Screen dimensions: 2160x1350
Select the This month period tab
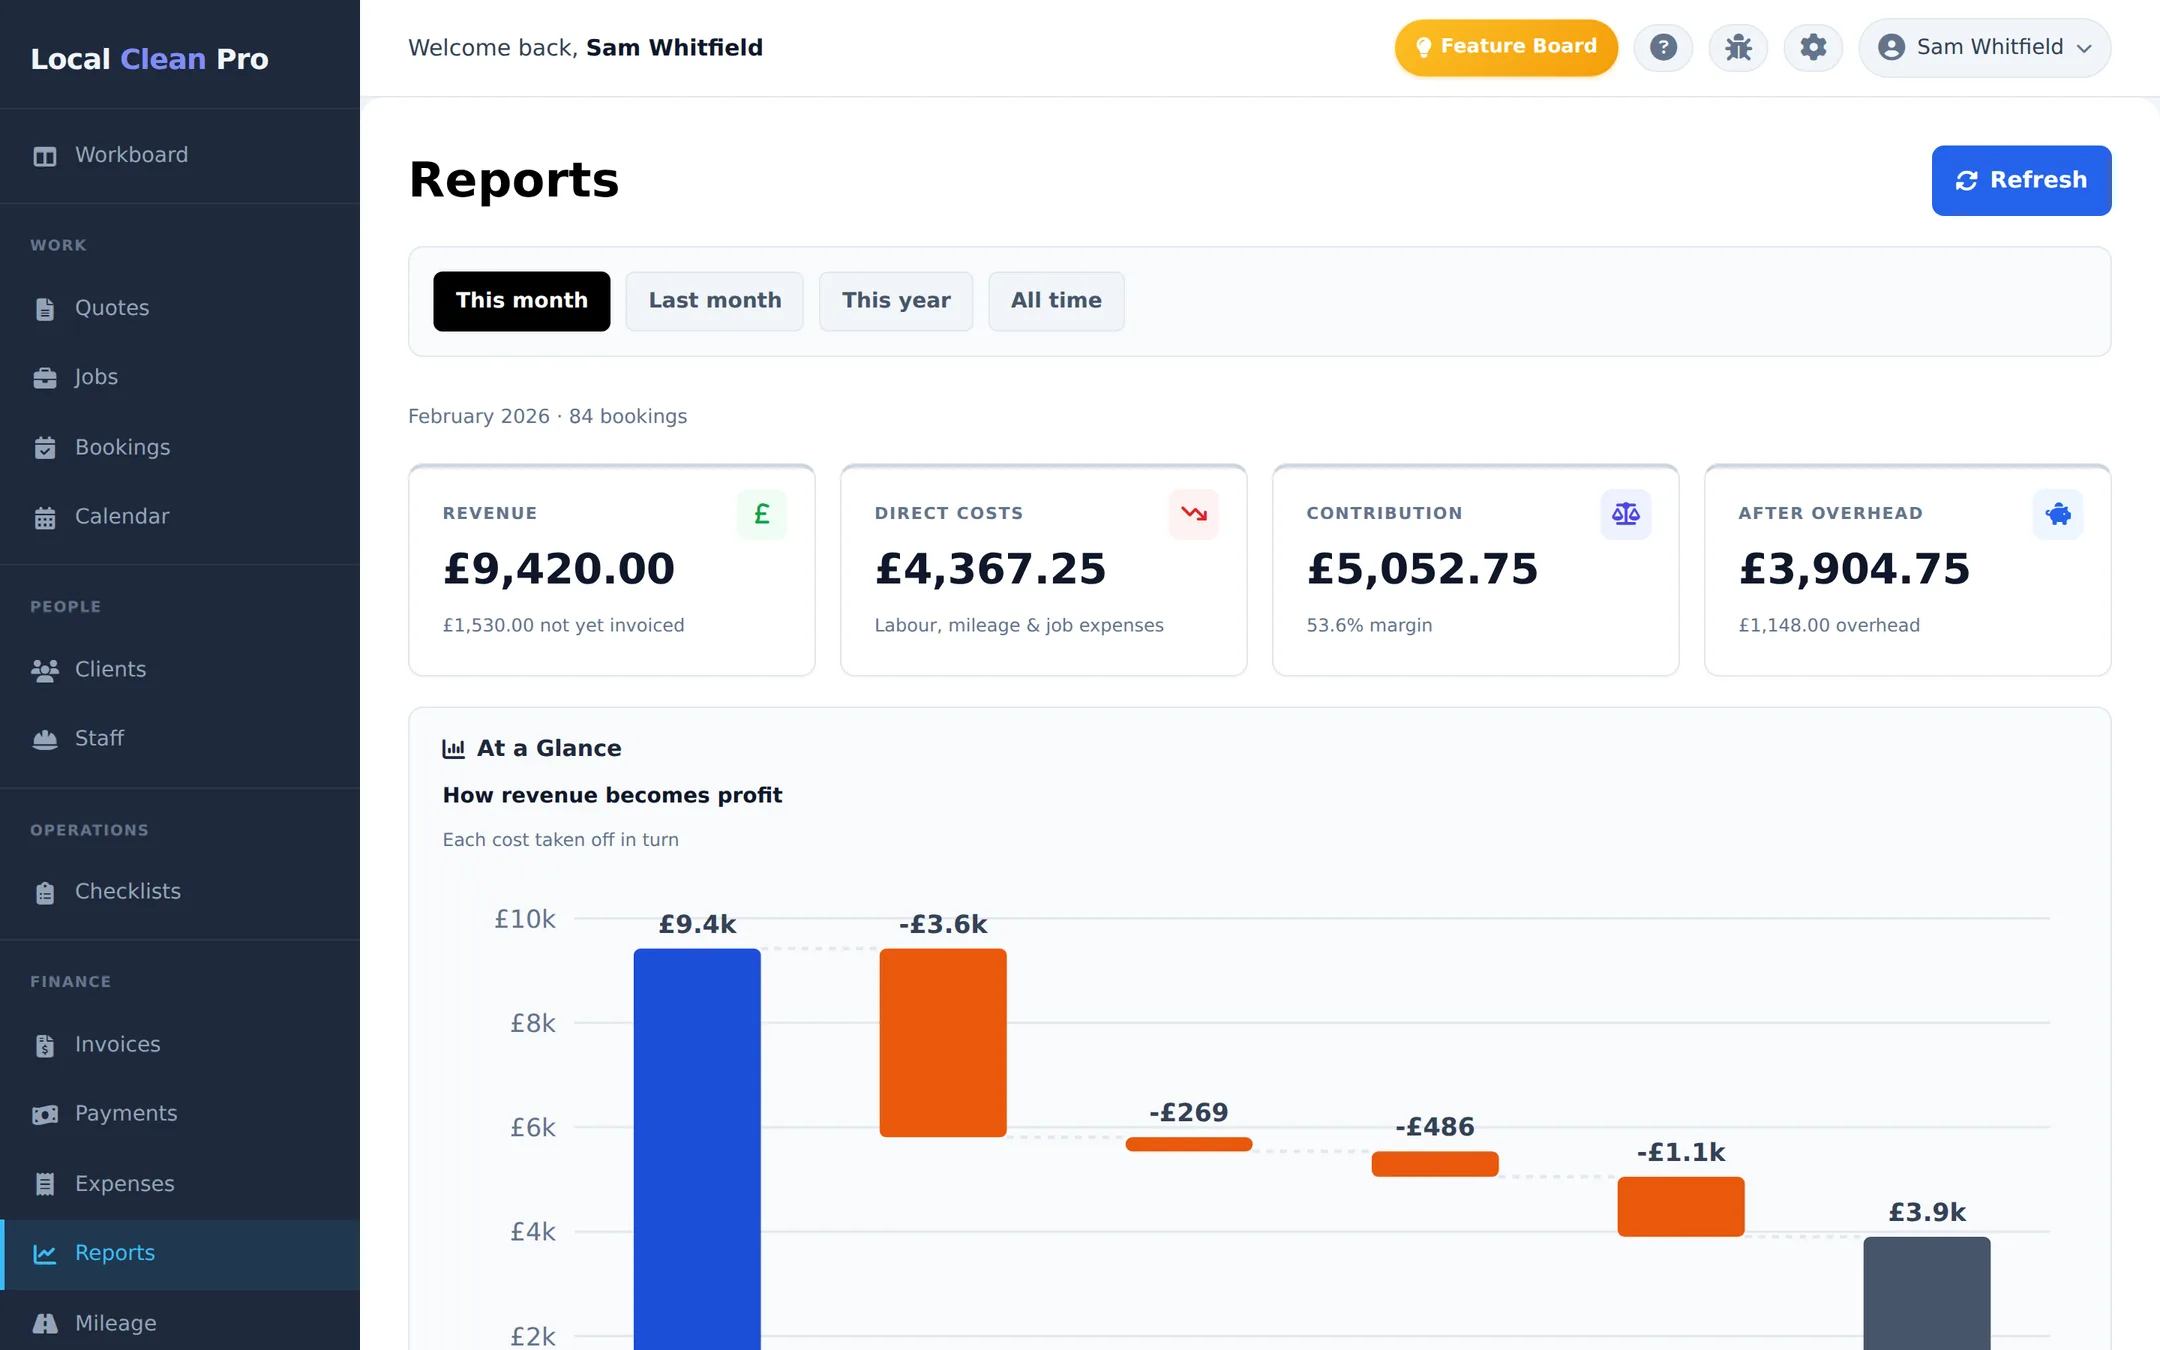[521, 301]
